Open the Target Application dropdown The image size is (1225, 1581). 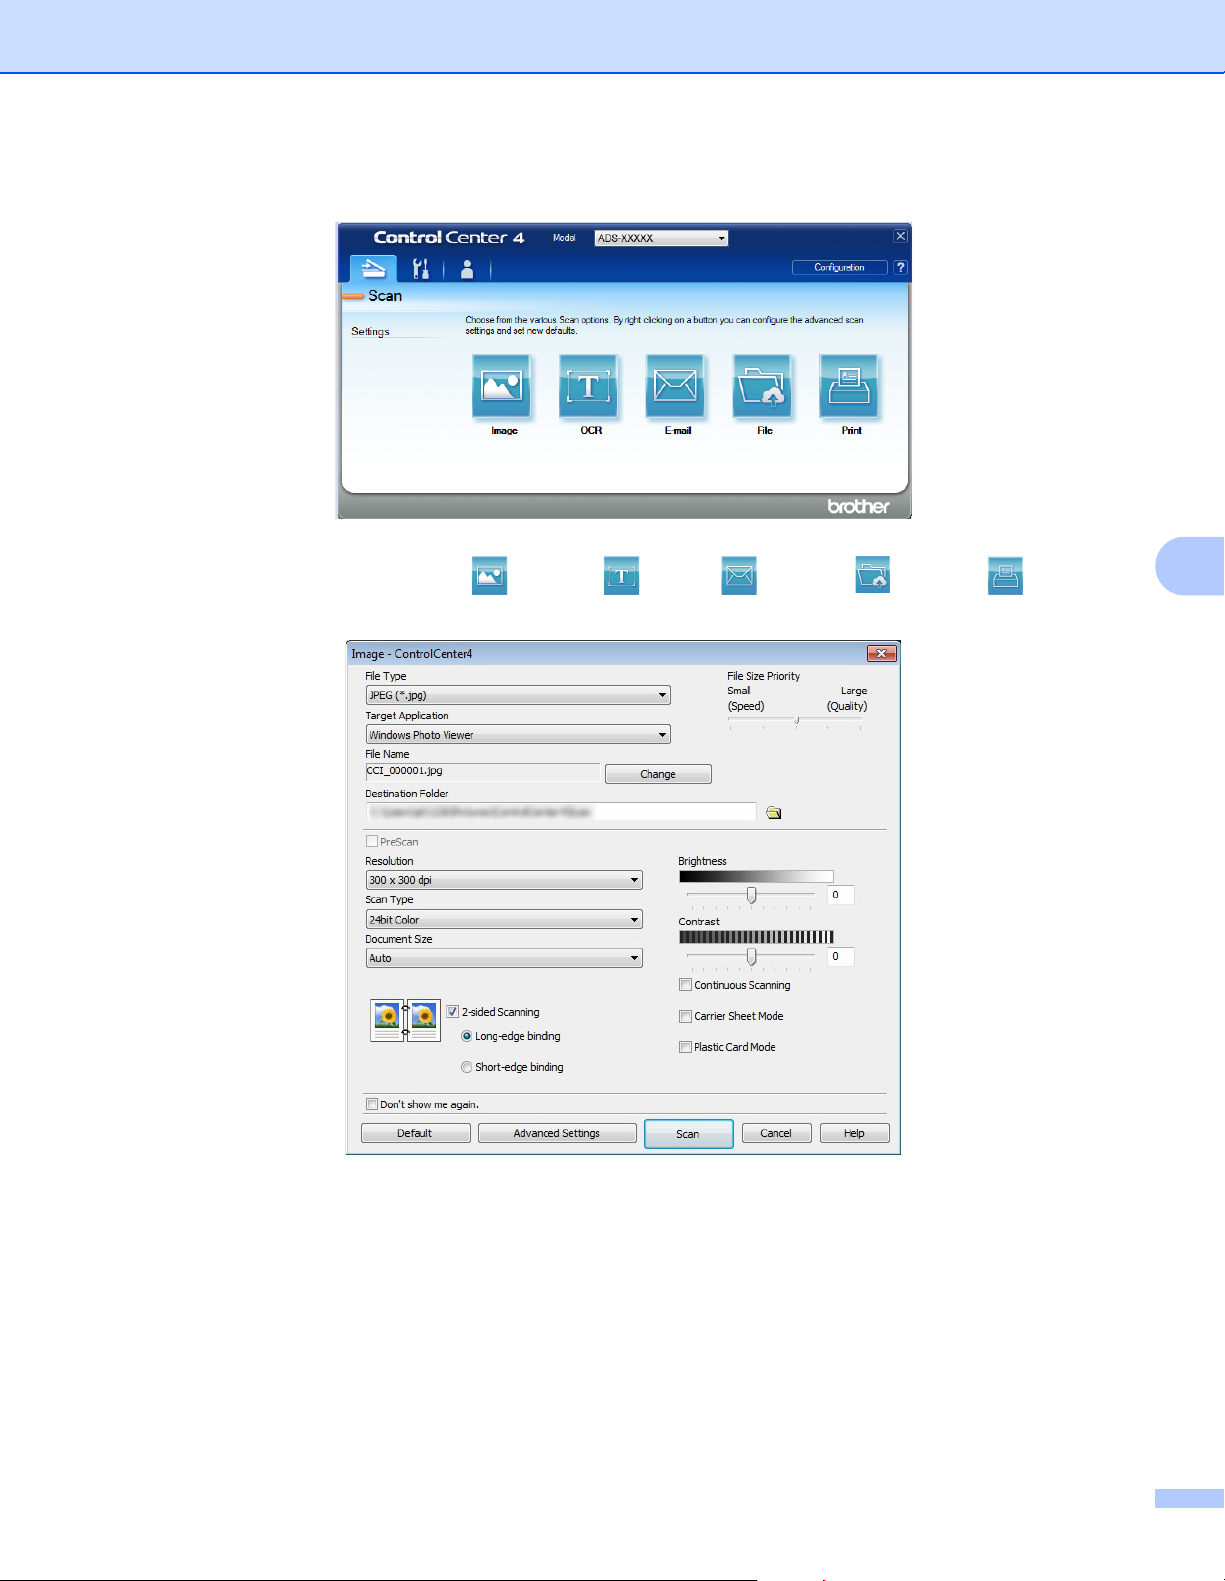(518, 735)
